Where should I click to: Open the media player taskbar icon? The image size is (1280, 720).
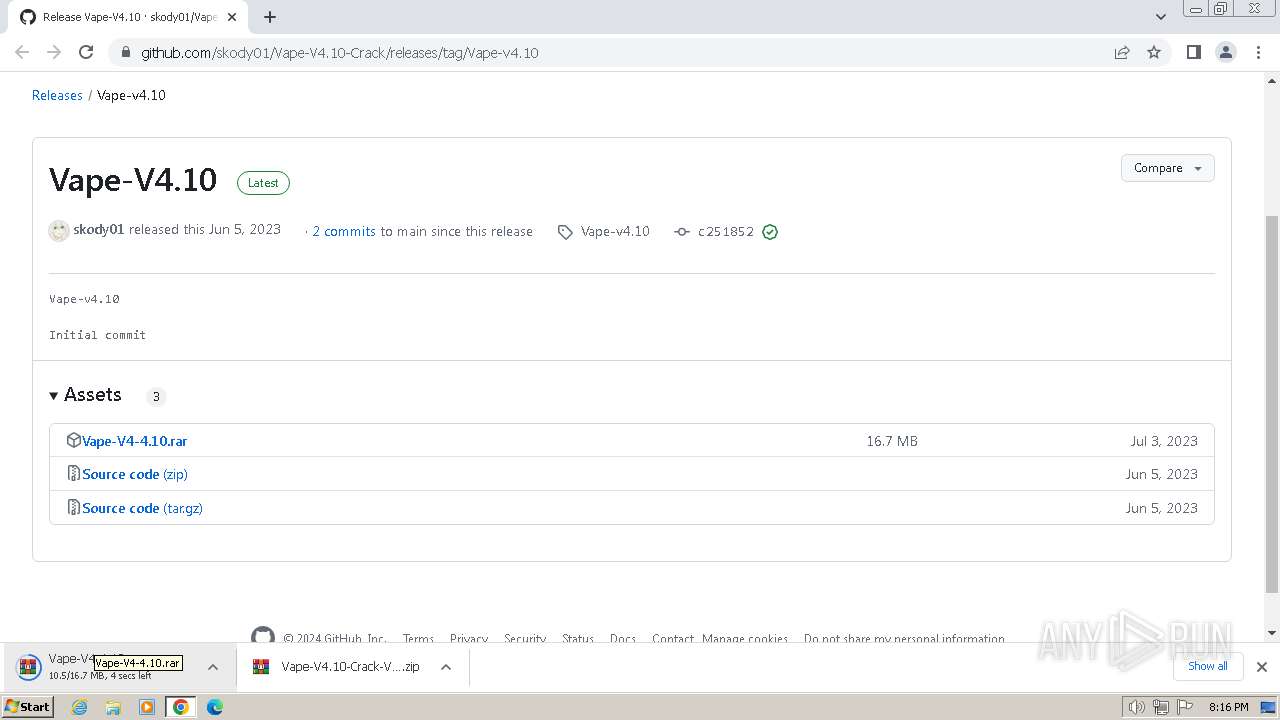(x=147, y=707)
